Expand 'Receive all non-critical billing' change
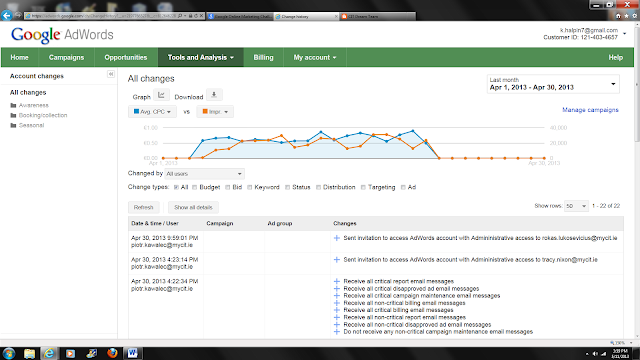The width and height of the screenshot is (640, 360). pyautogui.click(x=337, y=303)
